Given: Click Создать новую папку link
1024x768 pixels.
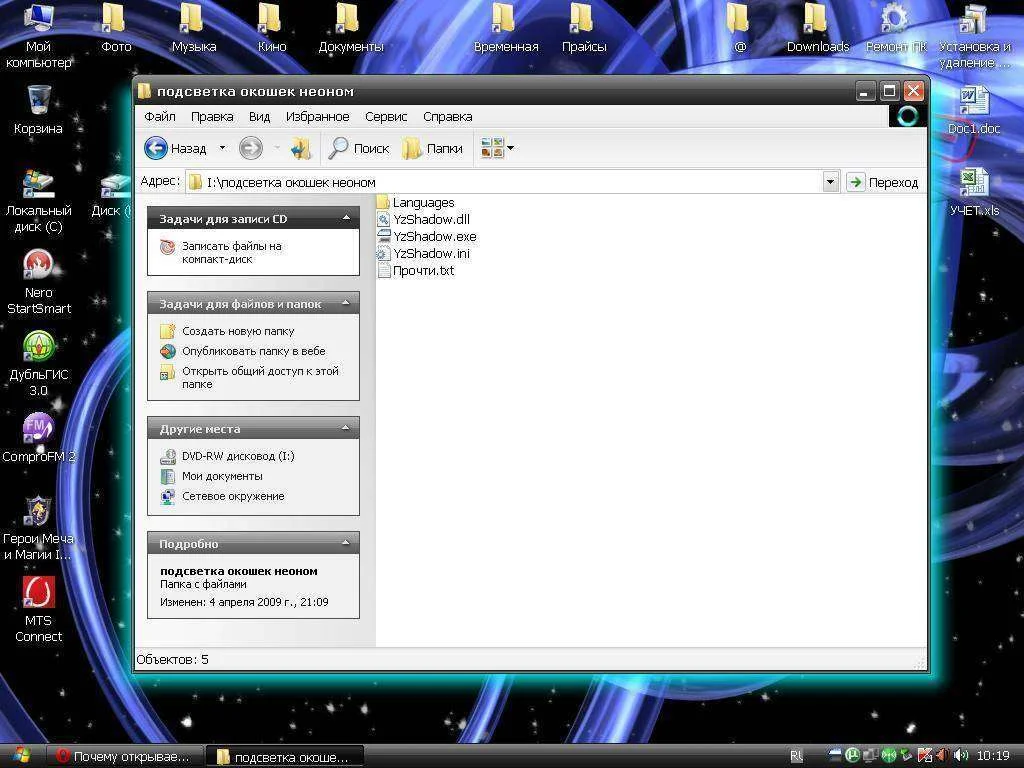Looking at the screenshot, I should click(x=237, y=331).
